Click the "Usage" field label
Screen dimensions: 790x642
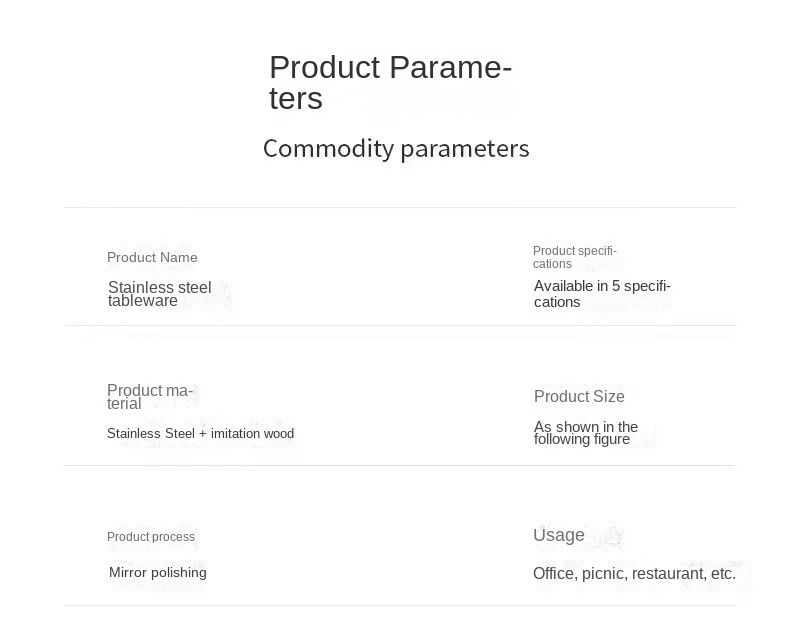(559, 535)
